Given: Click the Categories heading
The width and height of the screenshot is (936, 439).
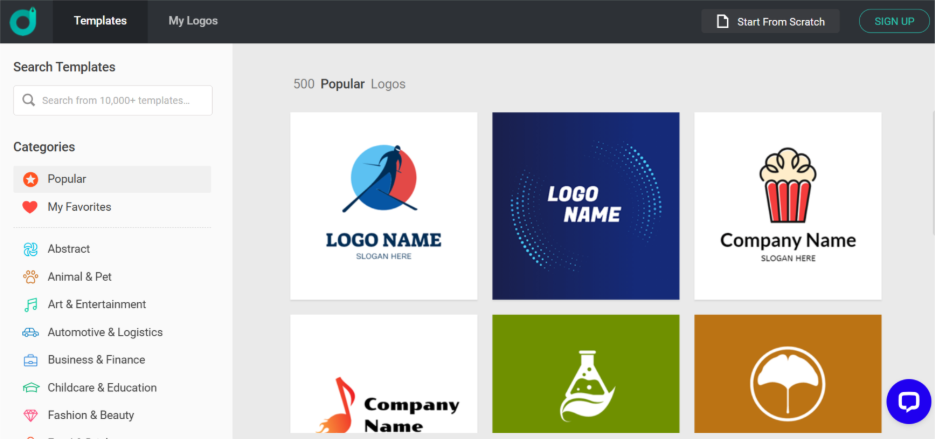Looking at the screenshot, I should [44, 147].
